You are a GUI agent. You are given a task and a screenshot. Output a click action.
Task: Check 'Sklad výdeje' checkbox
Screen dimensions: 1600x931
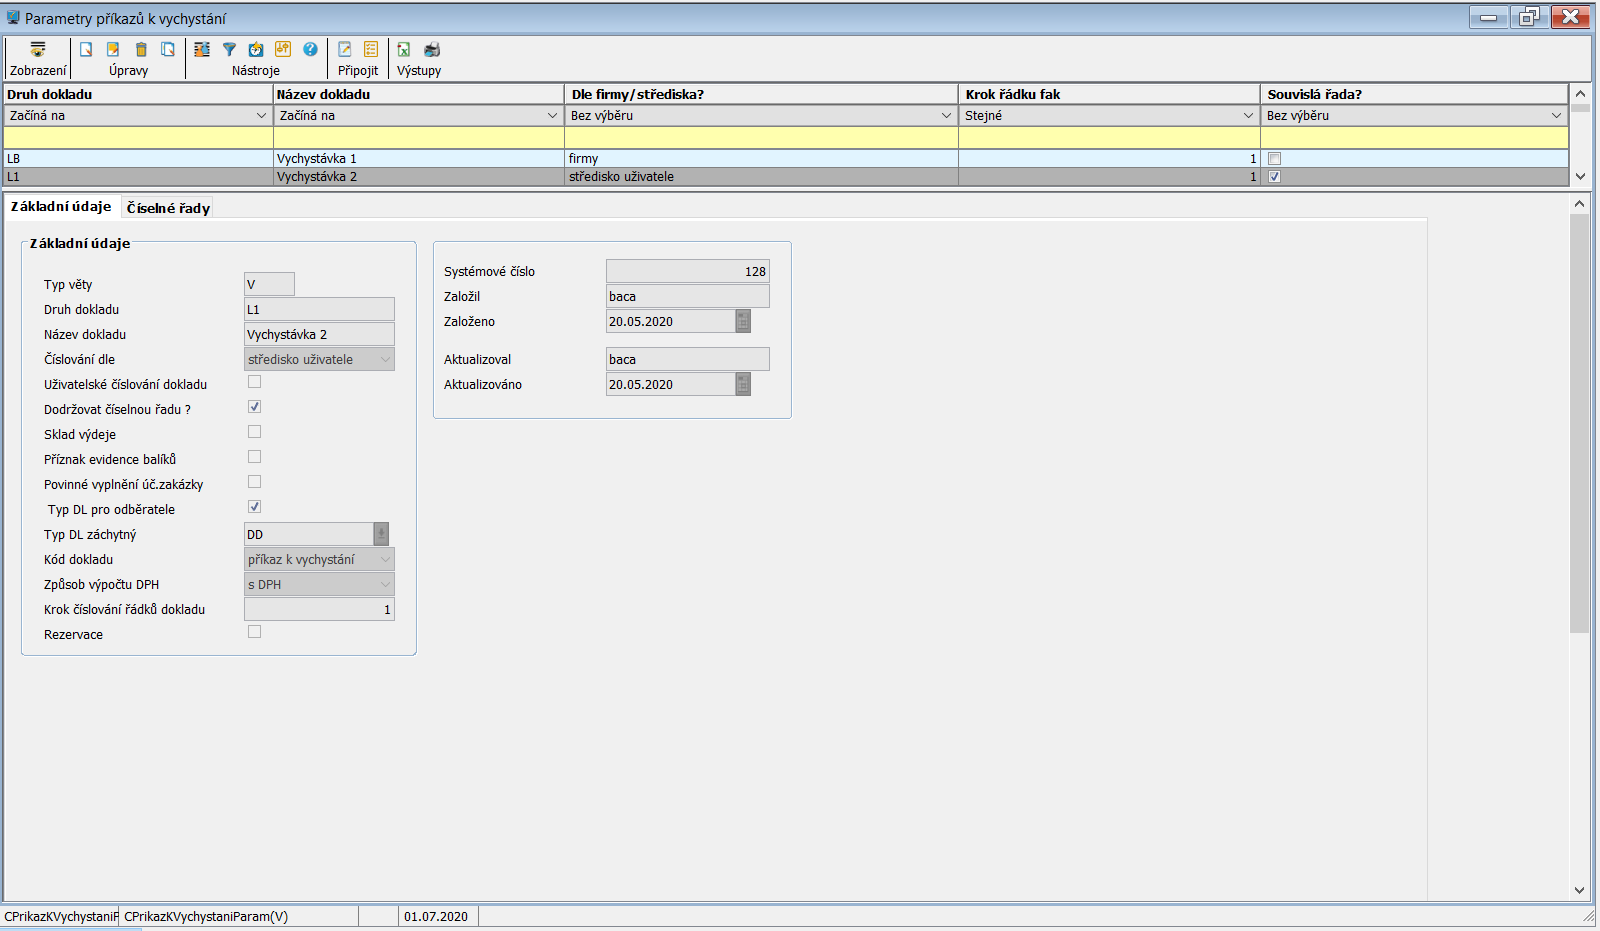coord(254,432)
